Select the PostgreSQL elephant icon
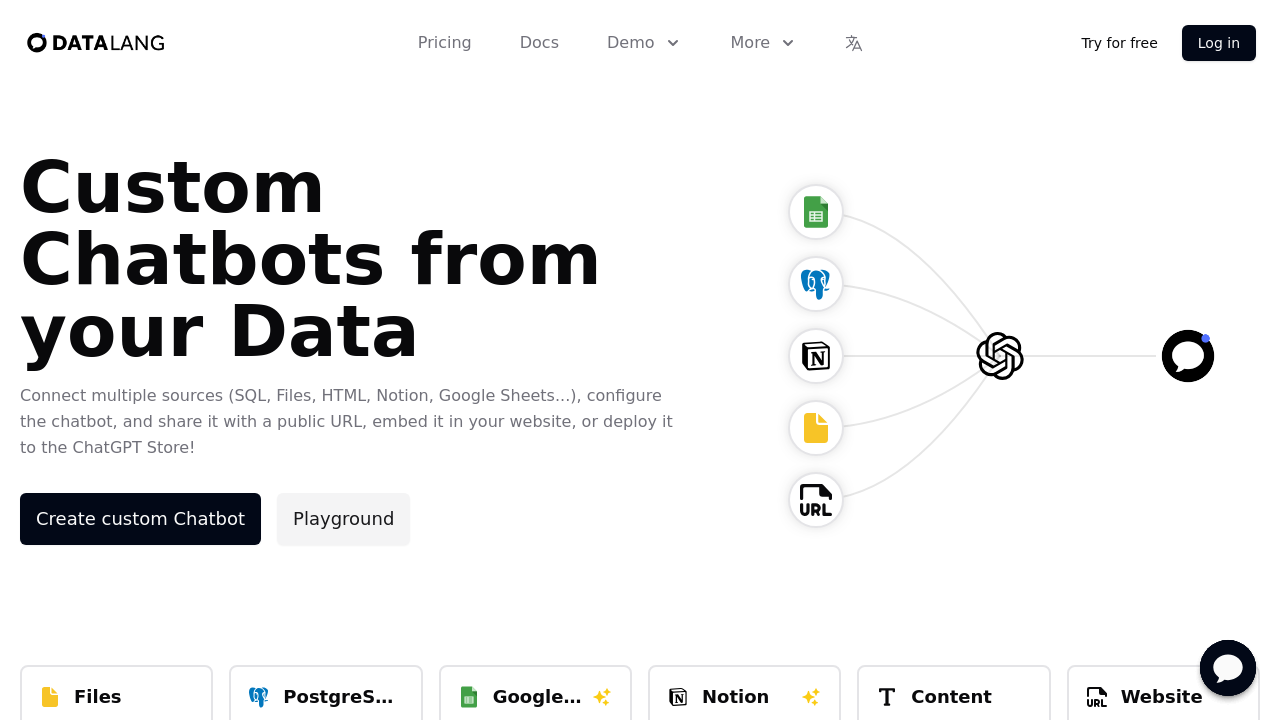 click(x=258, y=697)
